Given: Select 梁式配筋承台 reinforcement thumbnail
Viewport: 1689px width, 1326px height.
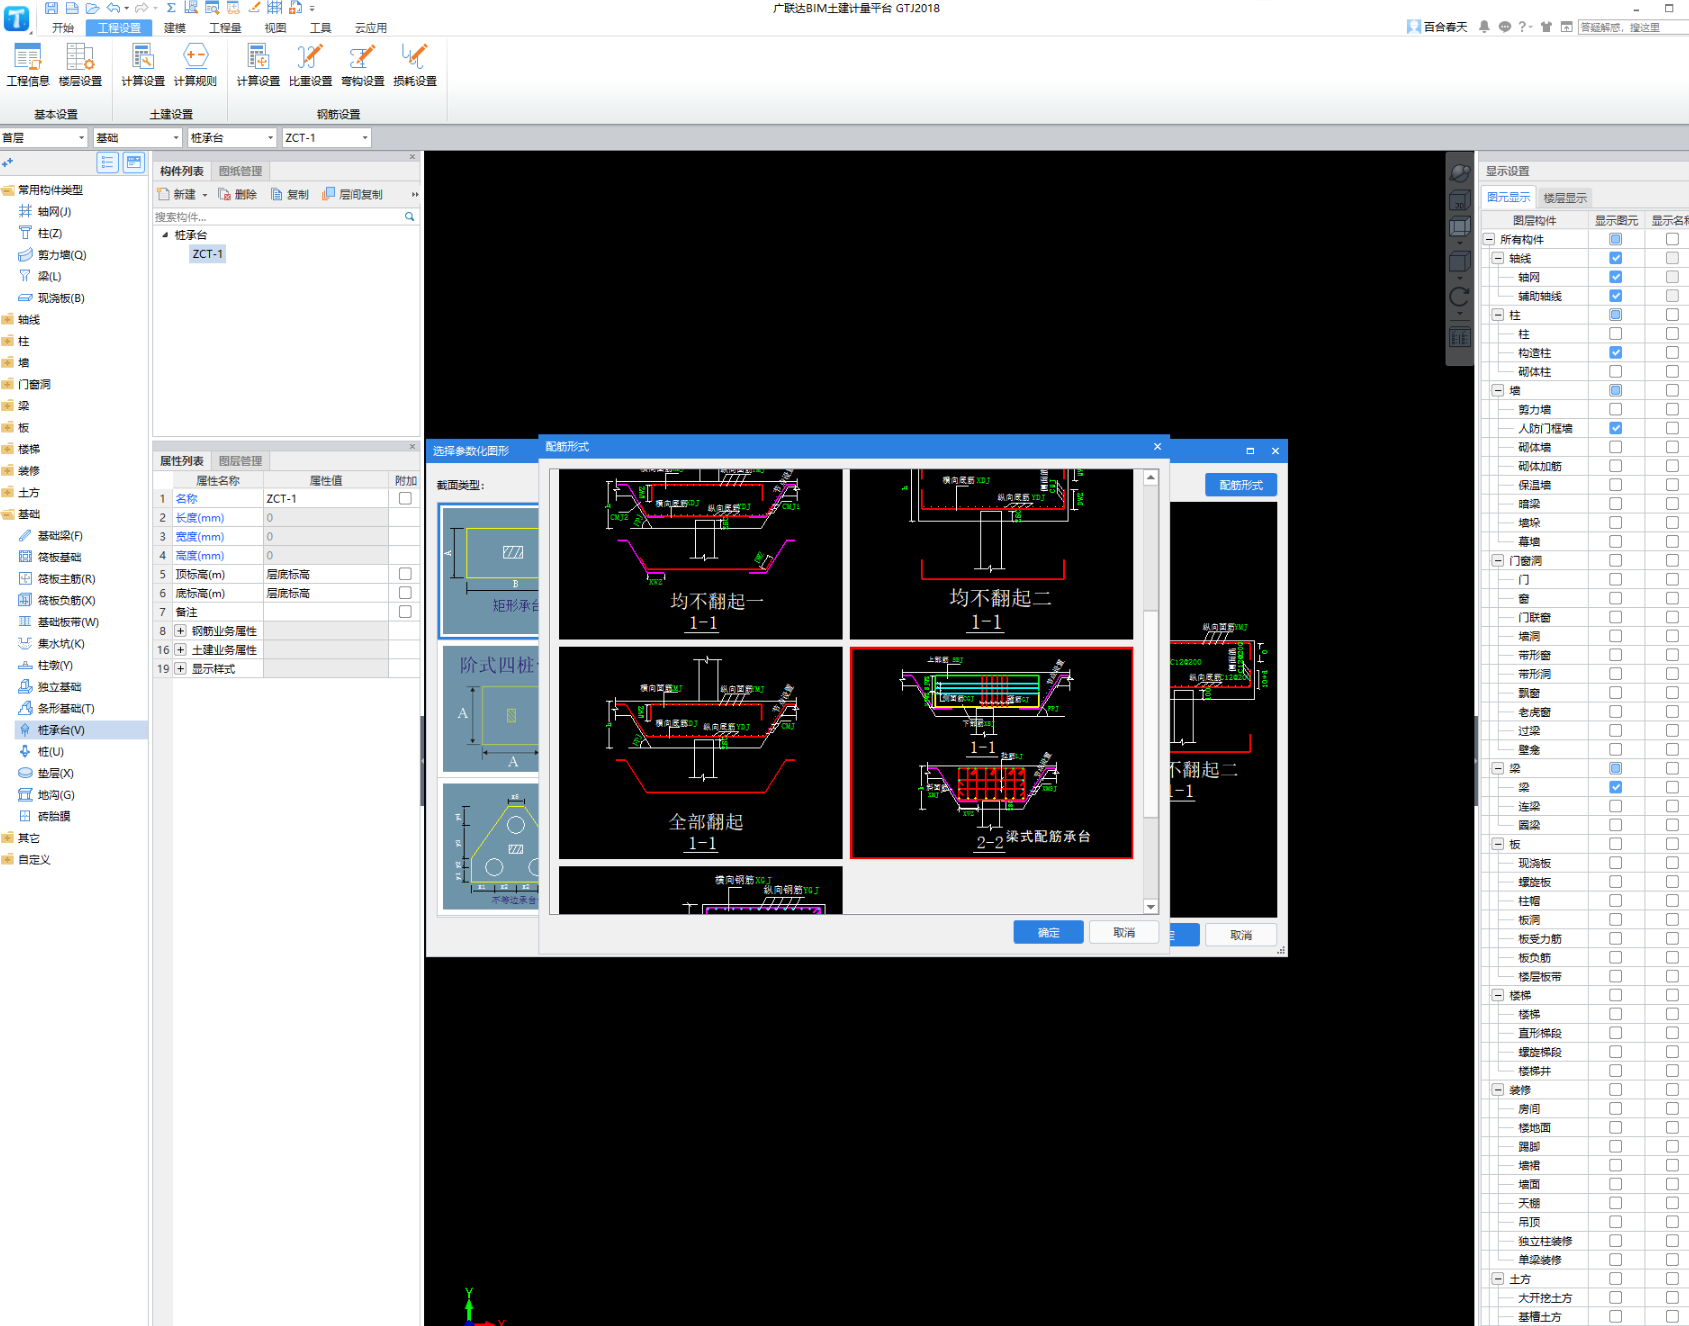Looking at the screenshot, I should tap(991, 753).
